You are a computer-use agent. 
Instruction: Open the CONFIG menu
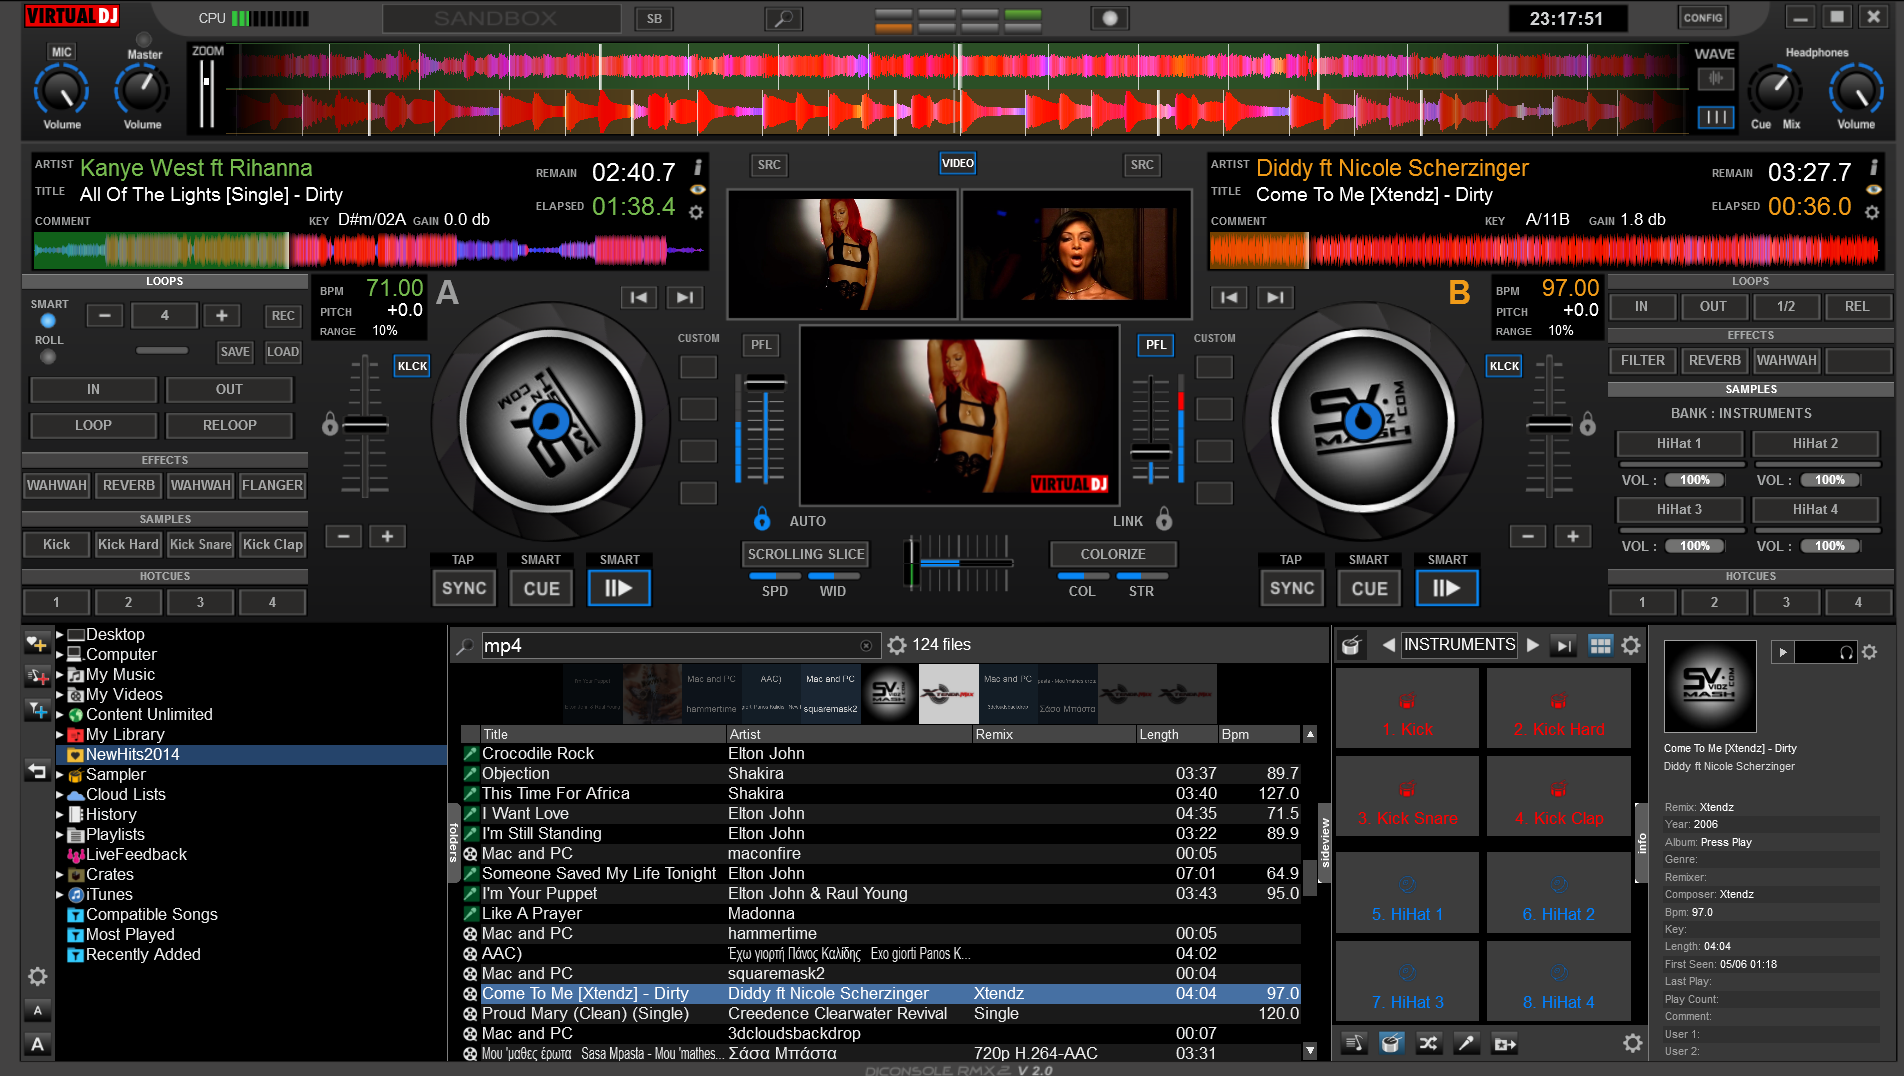[1702, 17]
